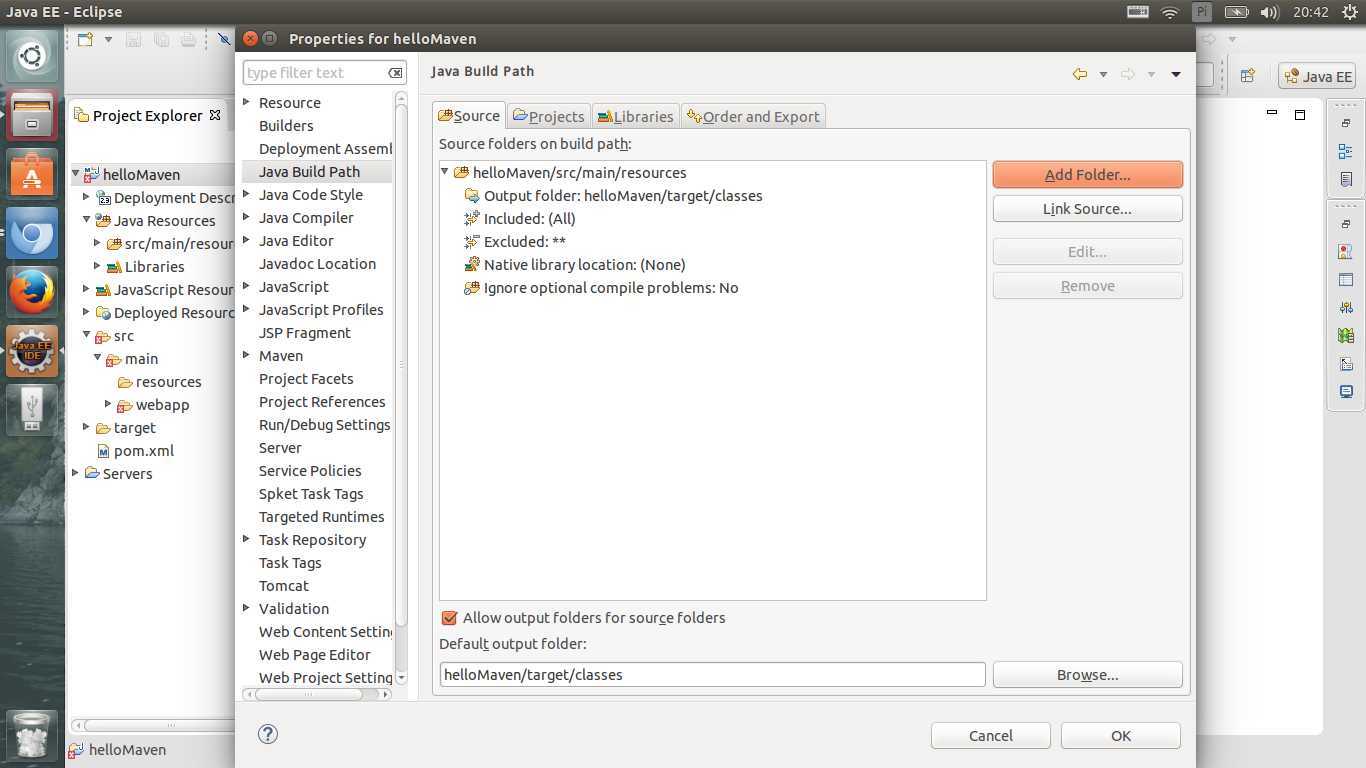This screenshot has width=1366, height=768.
Task: Clear the filter text with the clear icon
Action: click(x=395, y=73)
